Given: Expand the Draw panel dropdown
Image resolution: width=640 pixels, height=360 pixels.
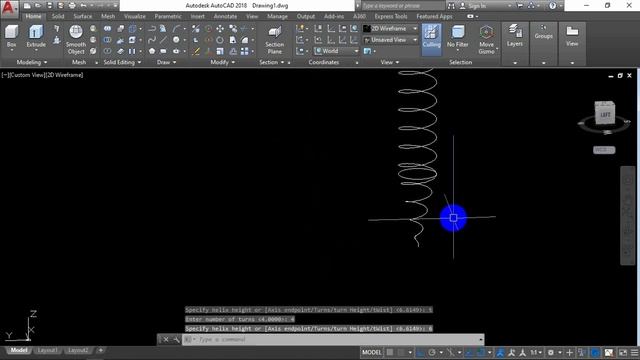Looking at the screenshot, I should [x=167, y=62].
